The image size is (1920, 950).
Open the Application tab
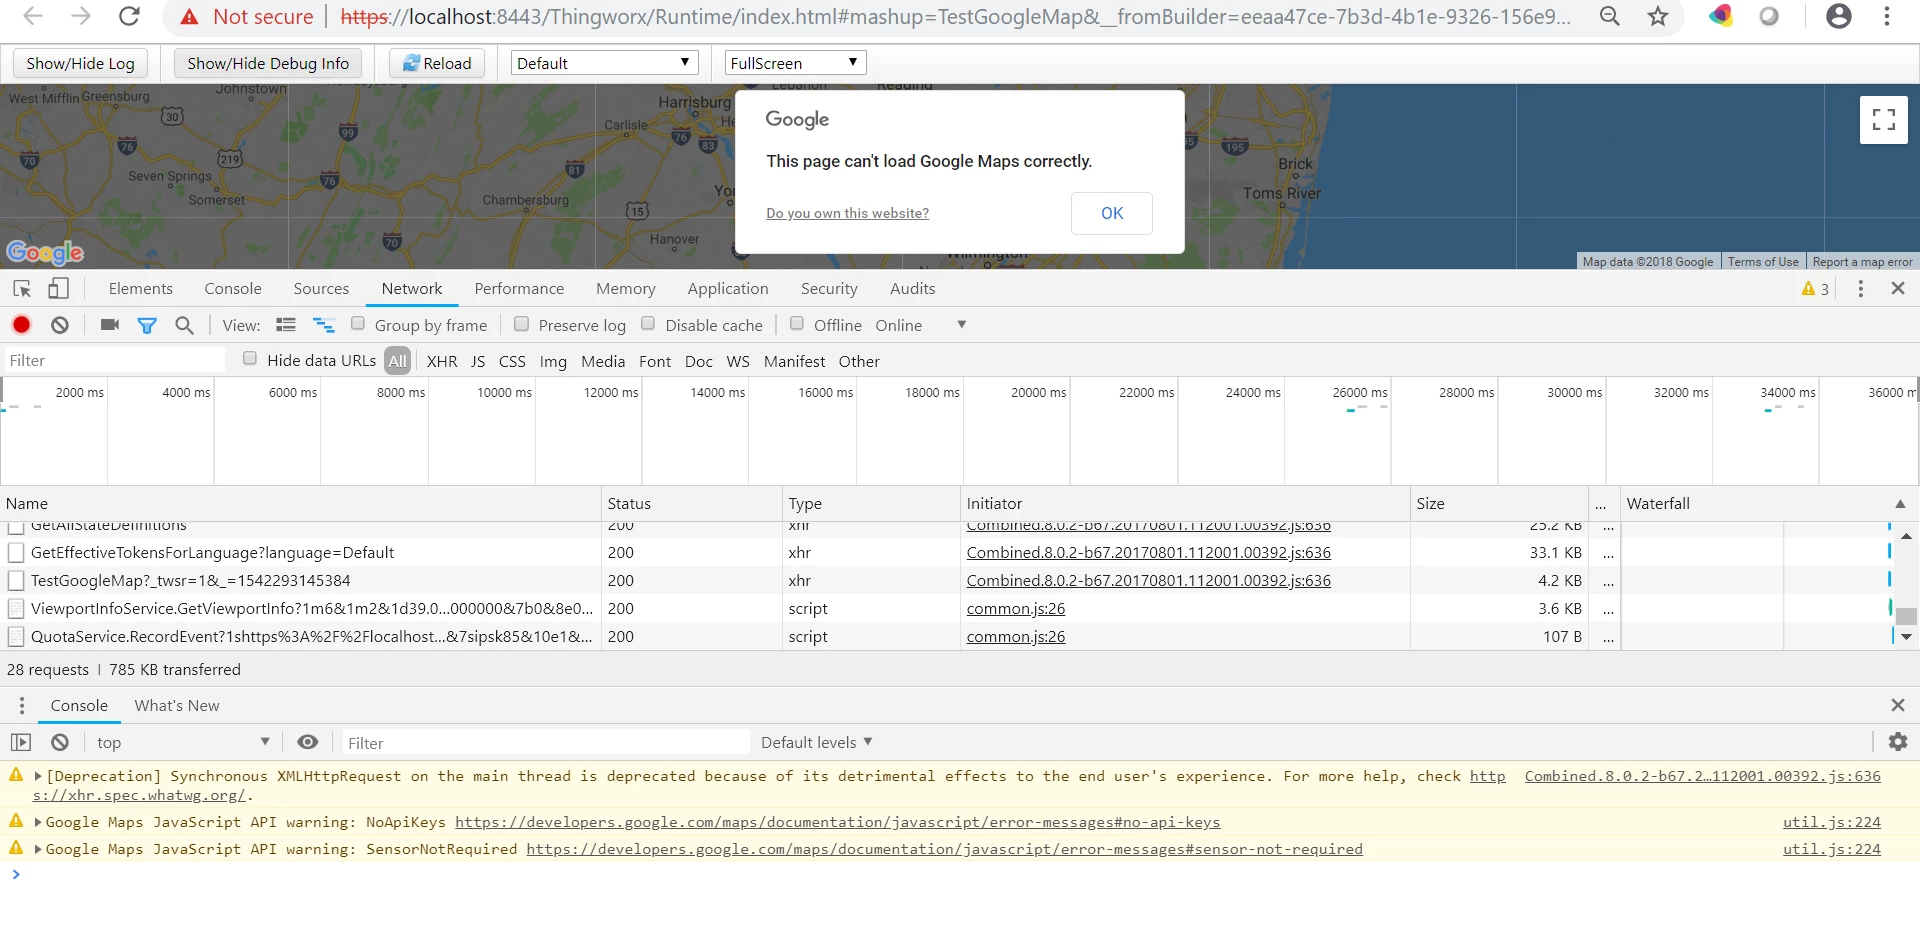(x=728, y=289)
